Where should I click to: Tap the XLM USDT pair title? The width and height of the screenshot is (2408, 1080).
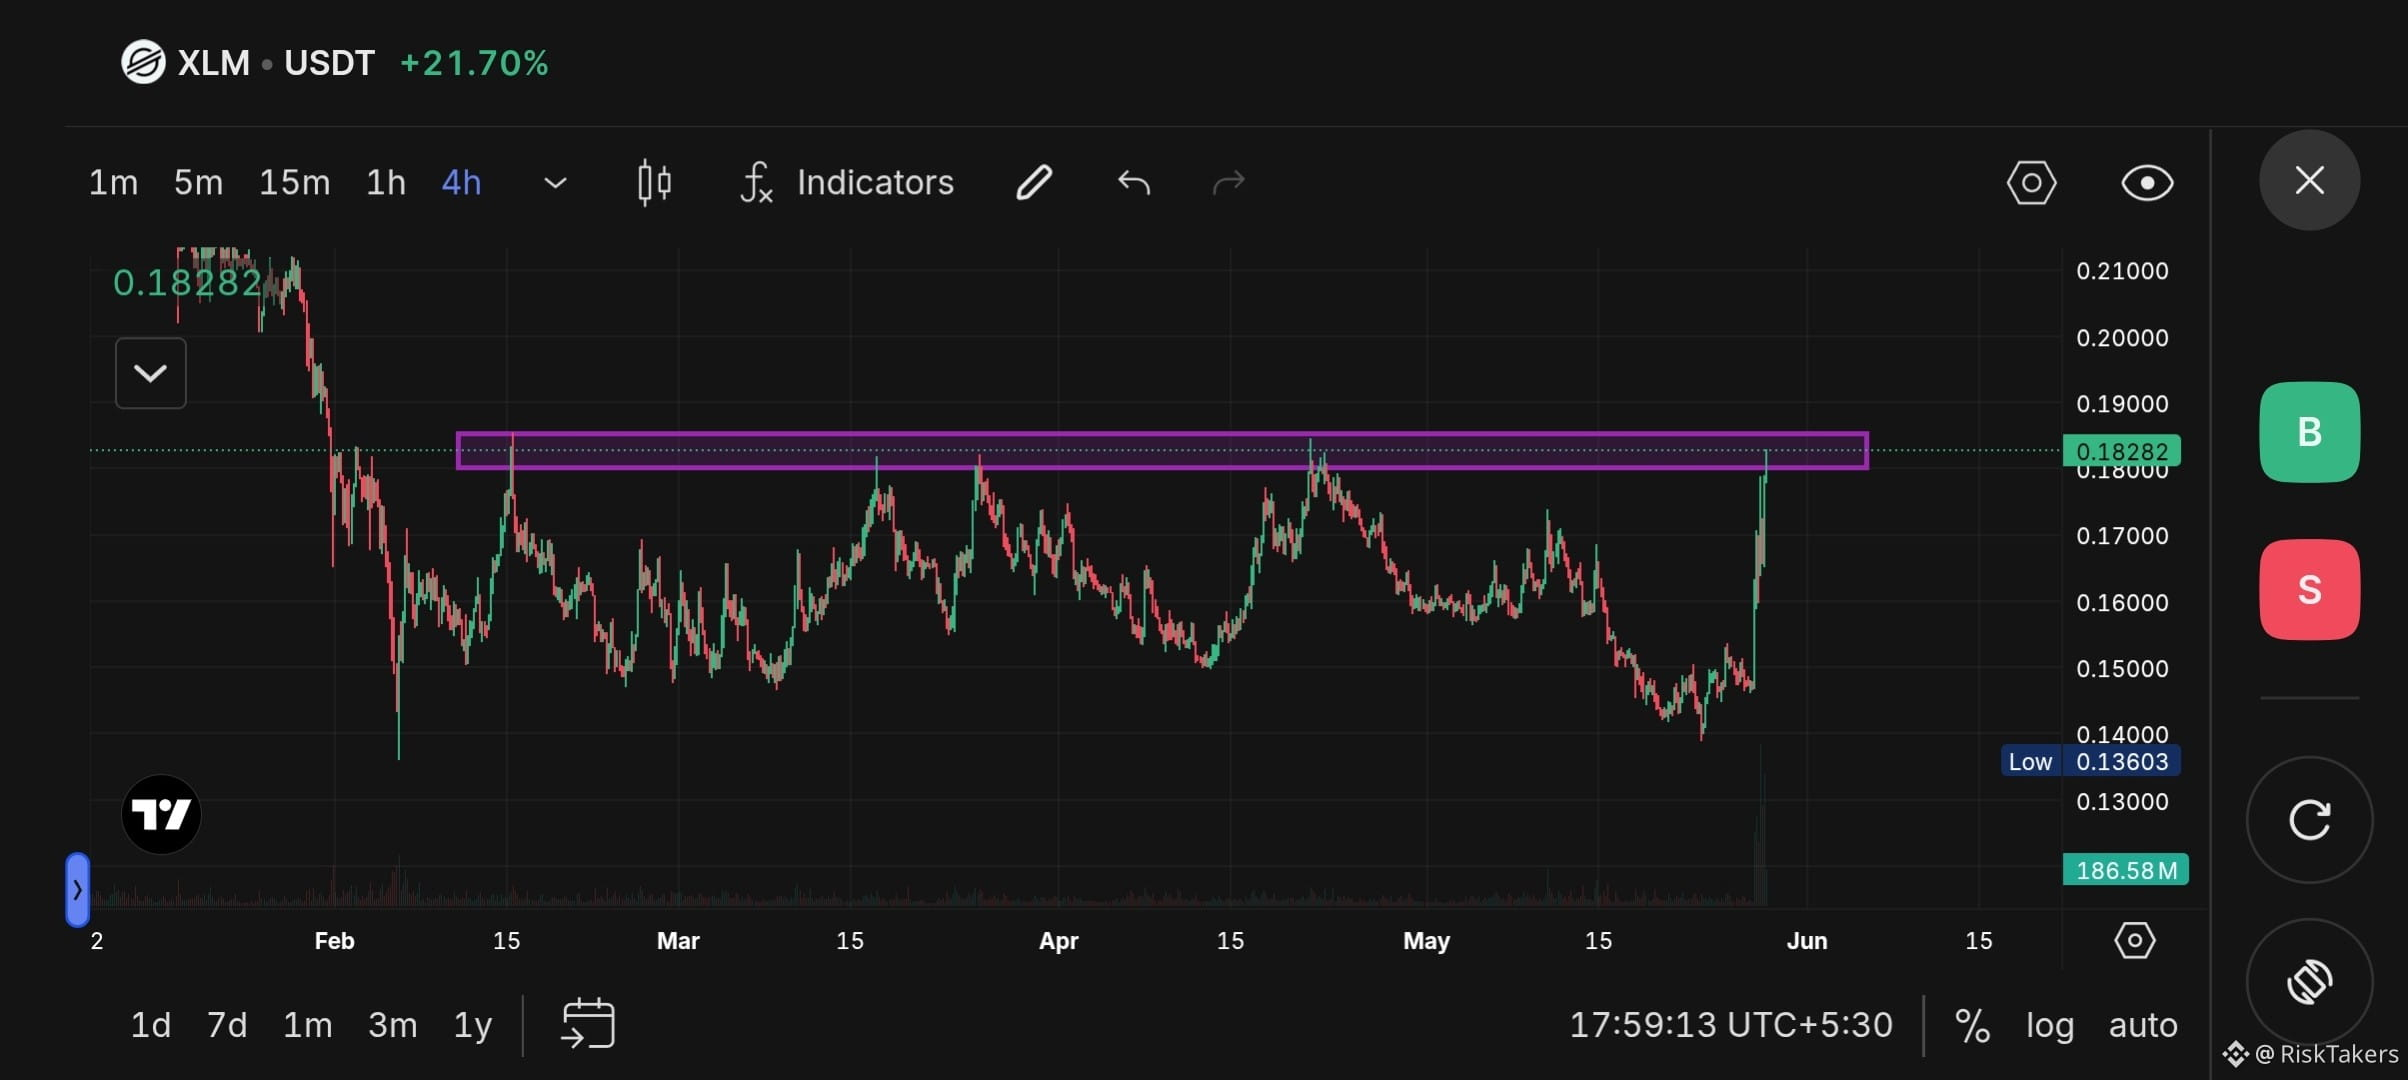[x=275, y=63]
